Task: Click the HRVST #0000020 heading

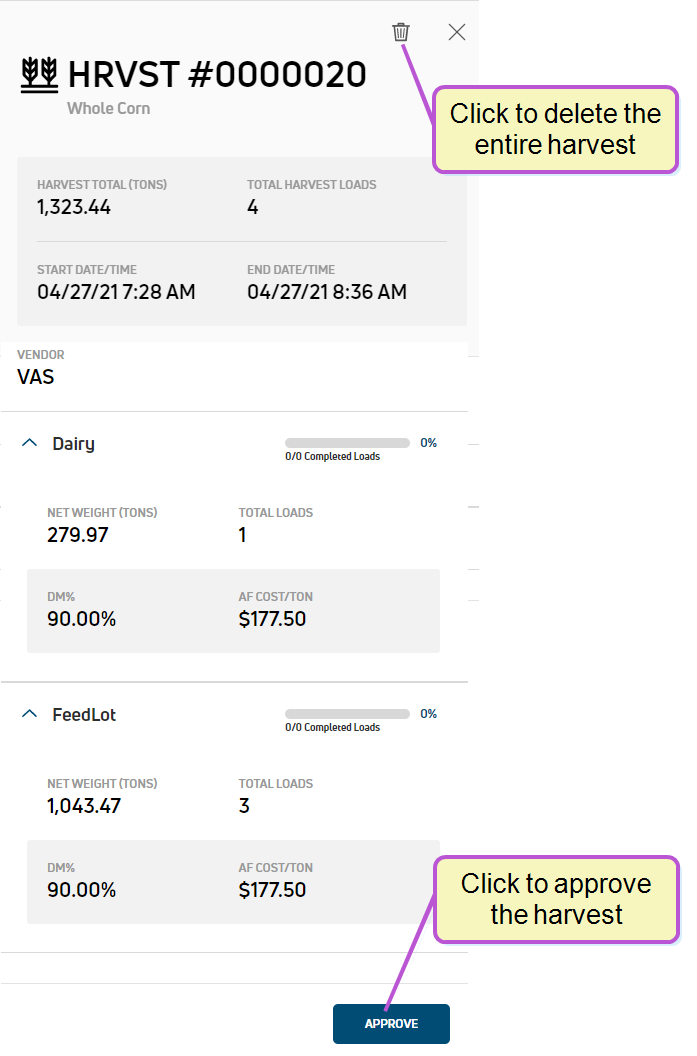Action: pyautogui.click(x=217, y=74)
